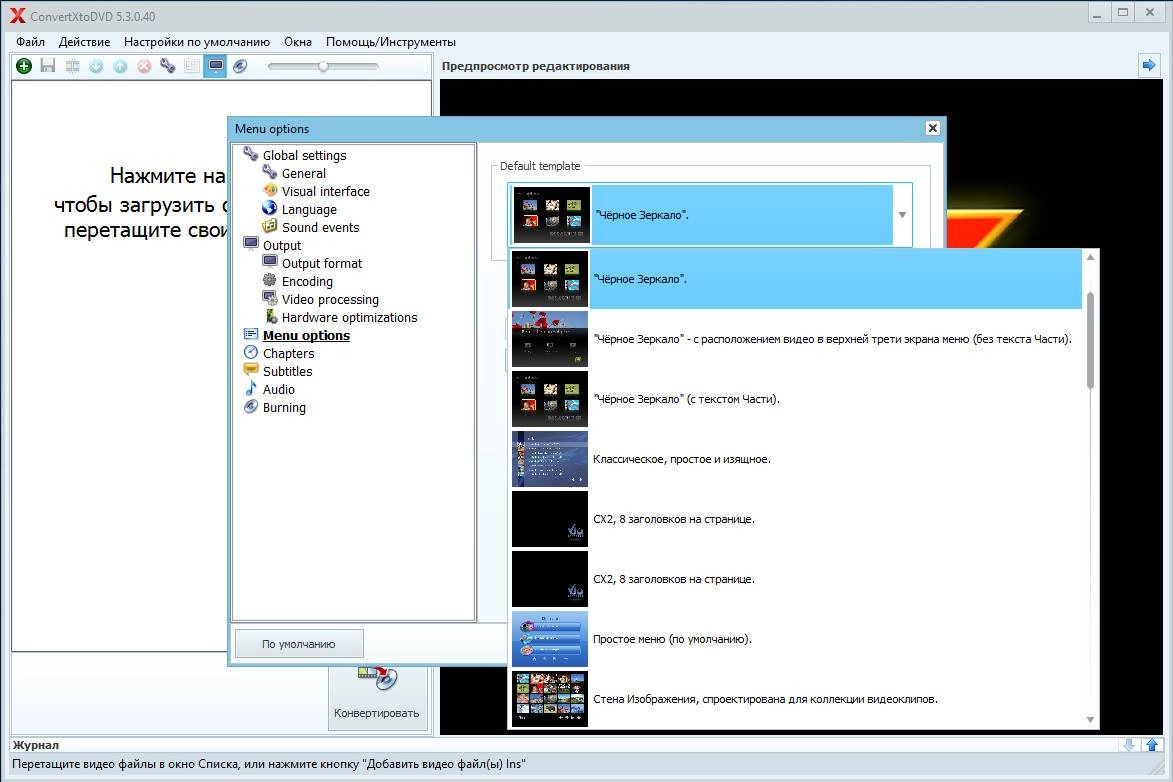Open Hardware optimizations settings
Screen dimensions: 1173x782
click(349, 317)
